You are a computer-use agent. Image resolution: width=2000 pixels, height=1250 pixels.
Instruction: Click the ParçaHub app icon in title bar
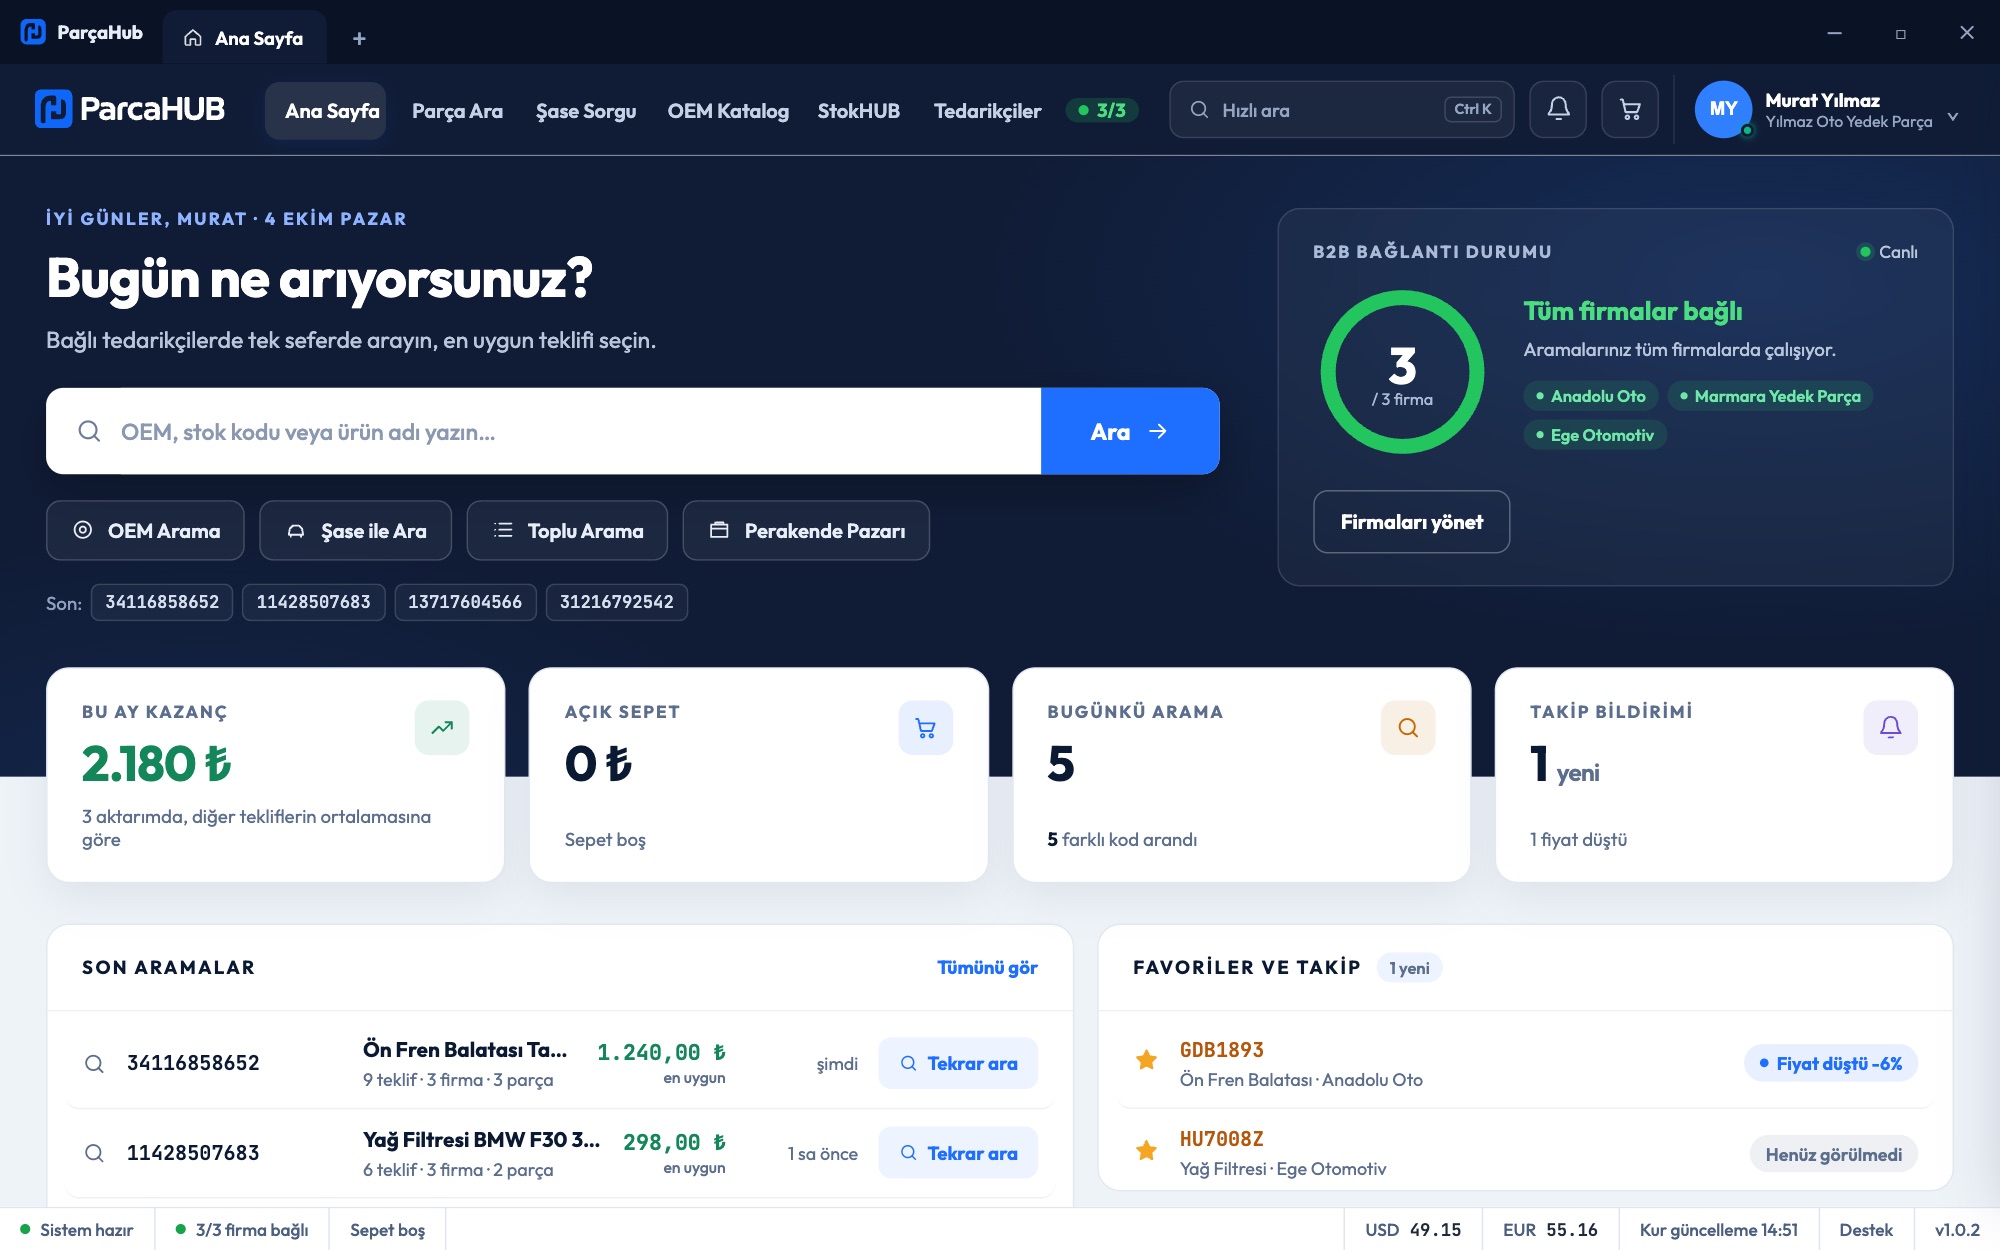click(x=33, y=32)
